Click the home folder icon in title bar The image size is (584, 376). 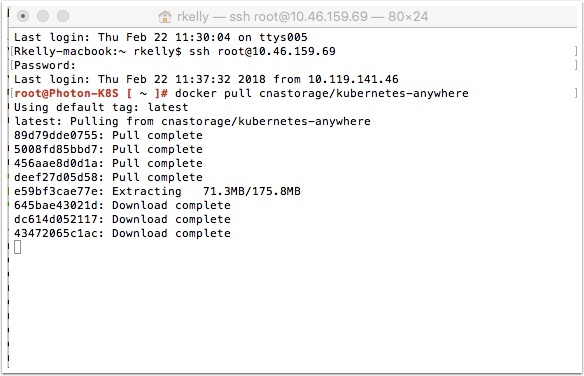165,17
